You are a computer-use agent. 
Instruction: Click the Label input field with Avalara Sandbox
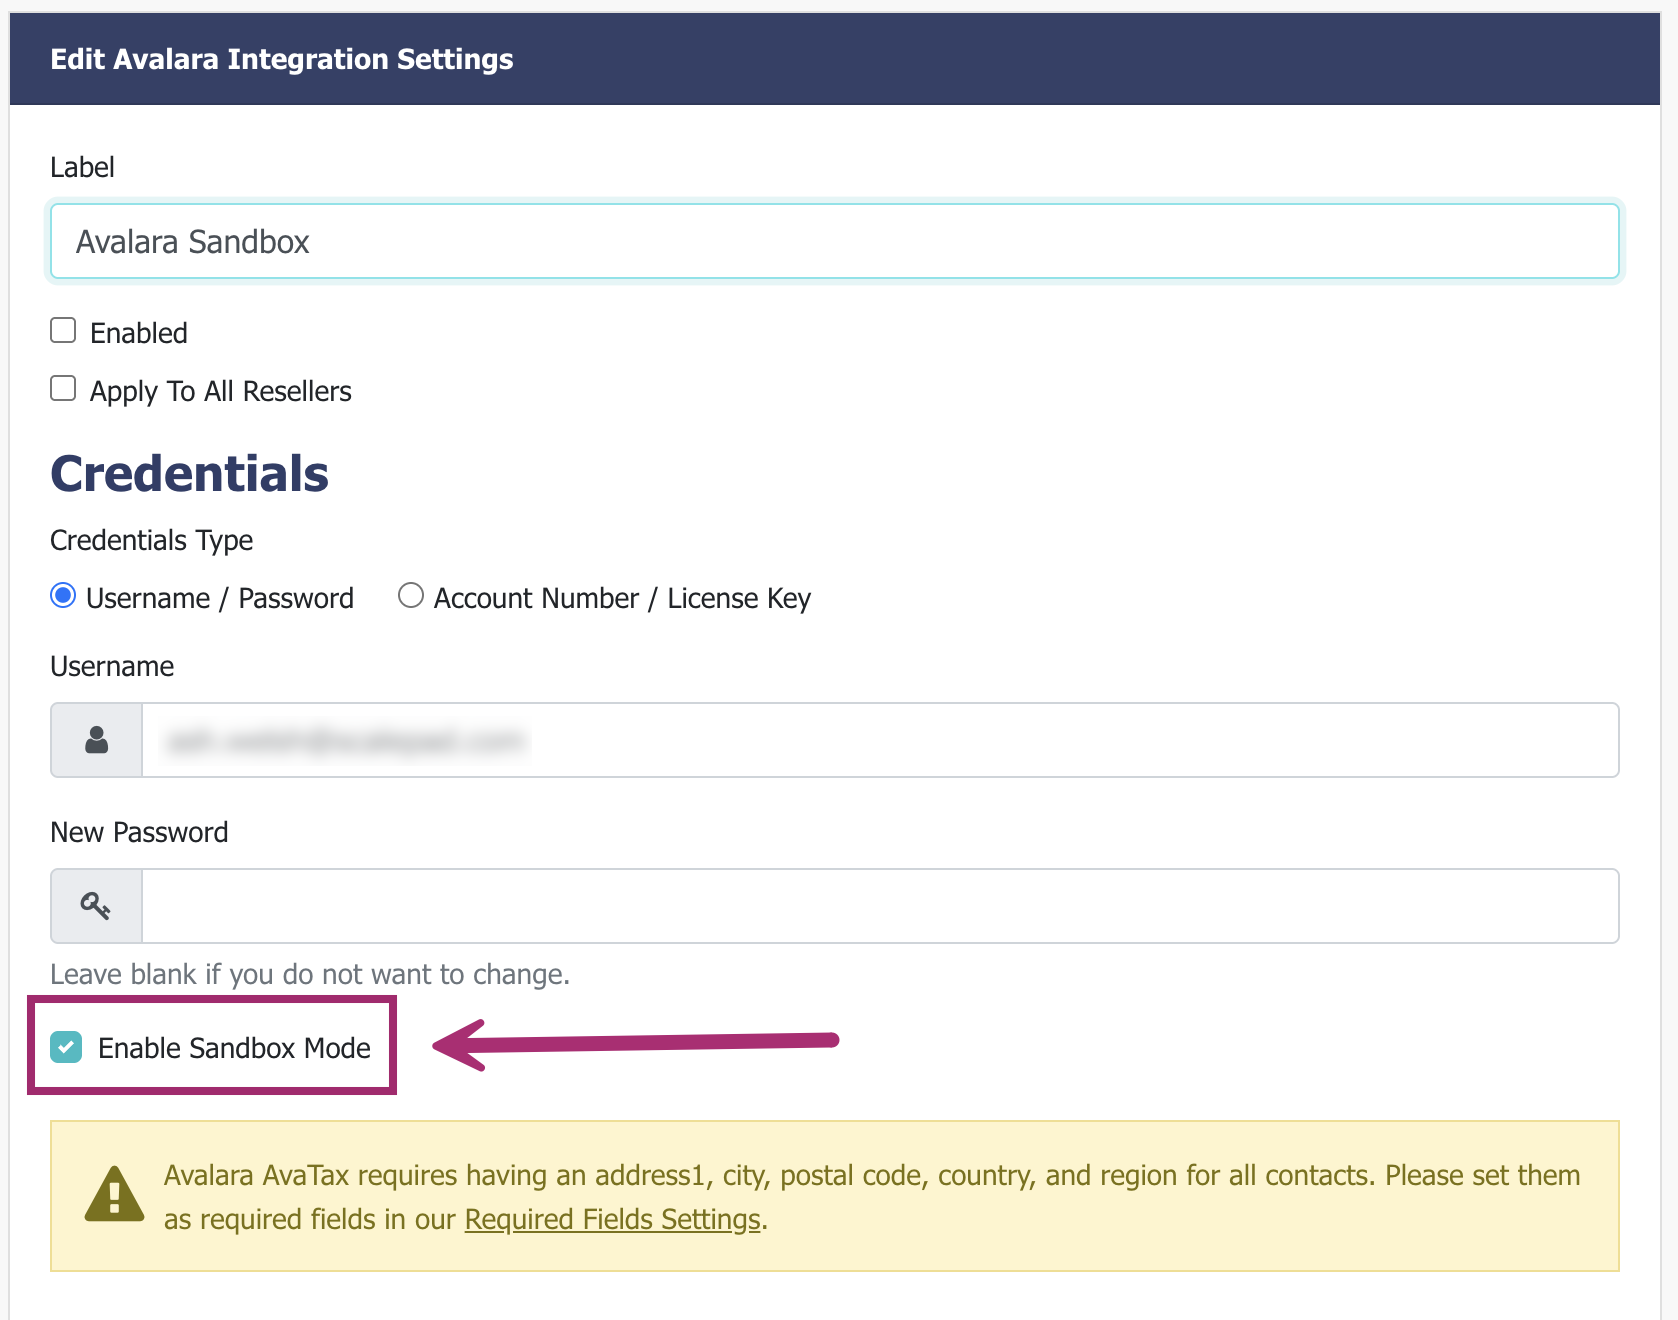834,241
